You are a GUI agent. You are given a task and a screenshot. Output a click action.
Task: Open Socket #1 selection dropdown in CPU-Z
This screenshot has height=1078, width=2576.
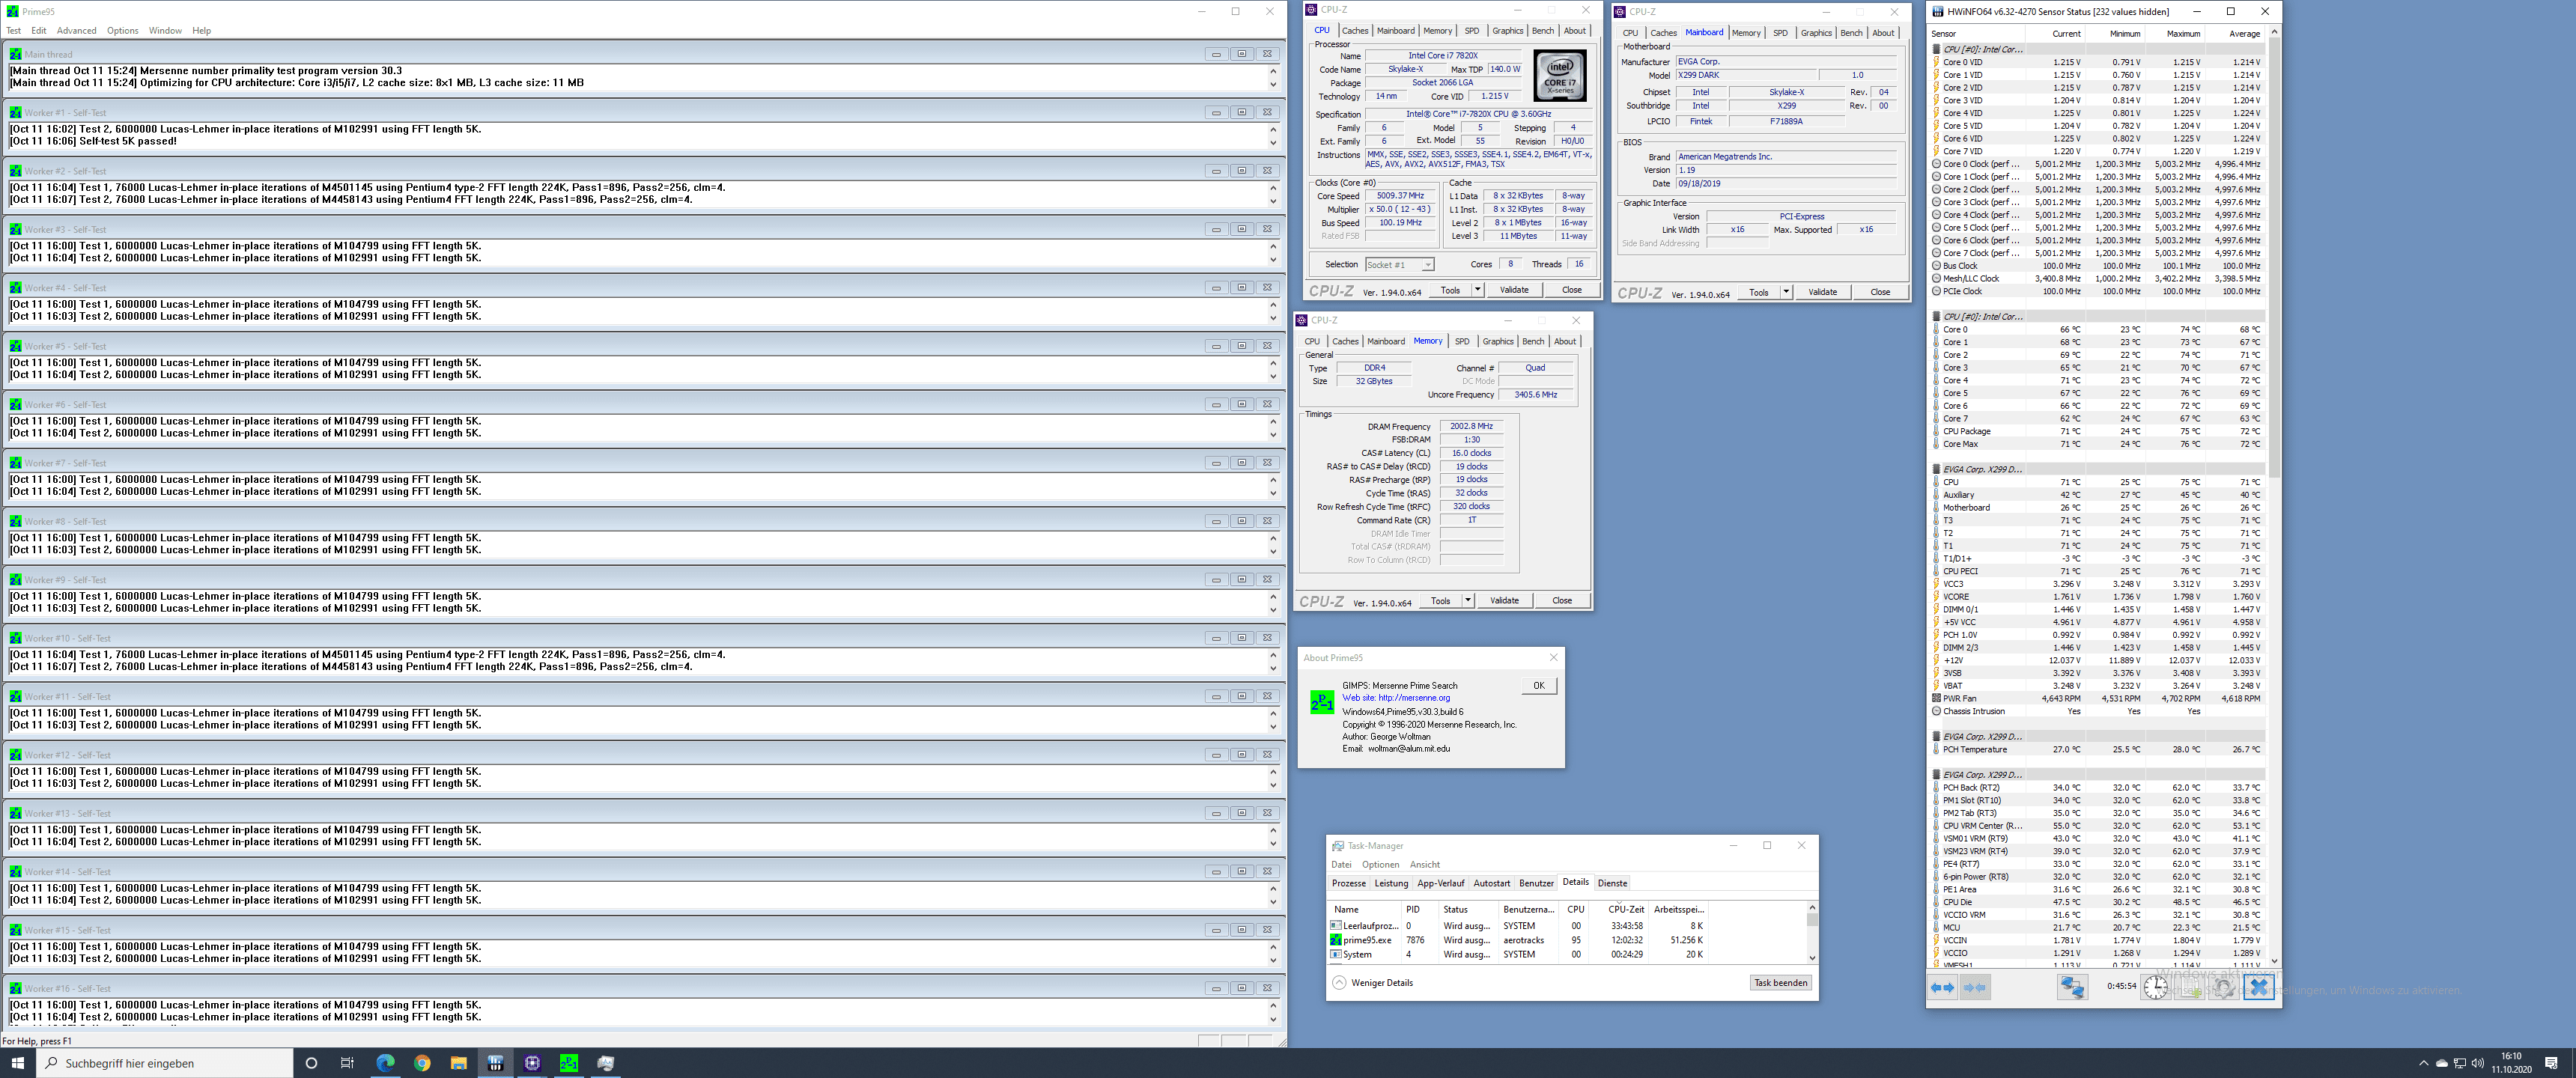1427,265
